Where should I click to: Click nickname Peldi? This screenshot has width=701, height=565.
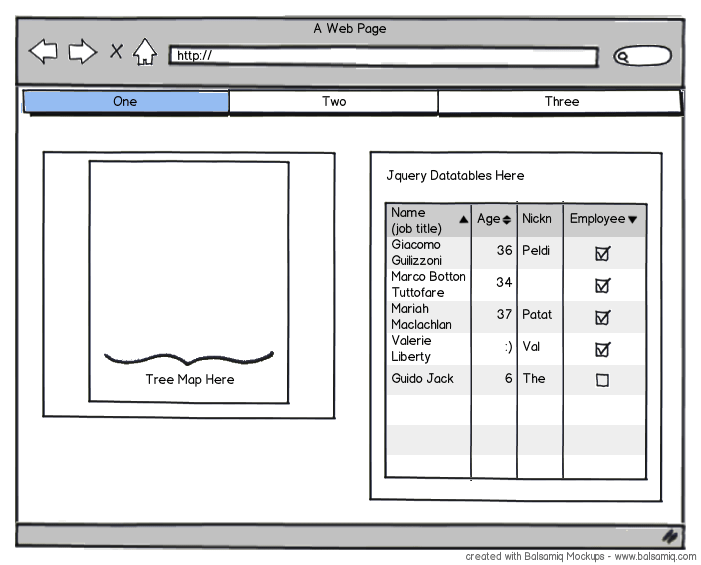(x=536, y=250)
